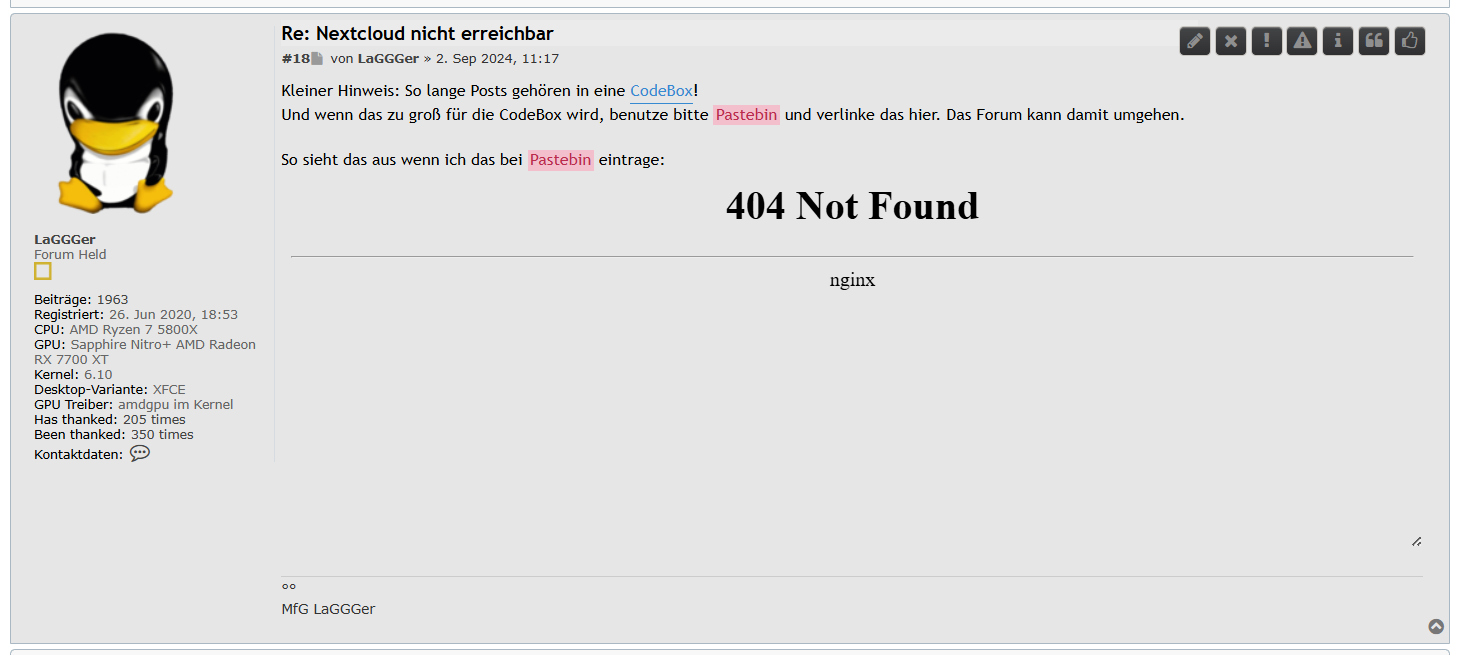Quote this post using the quotation icon
1462x655 pixels.
(1374, 41)
